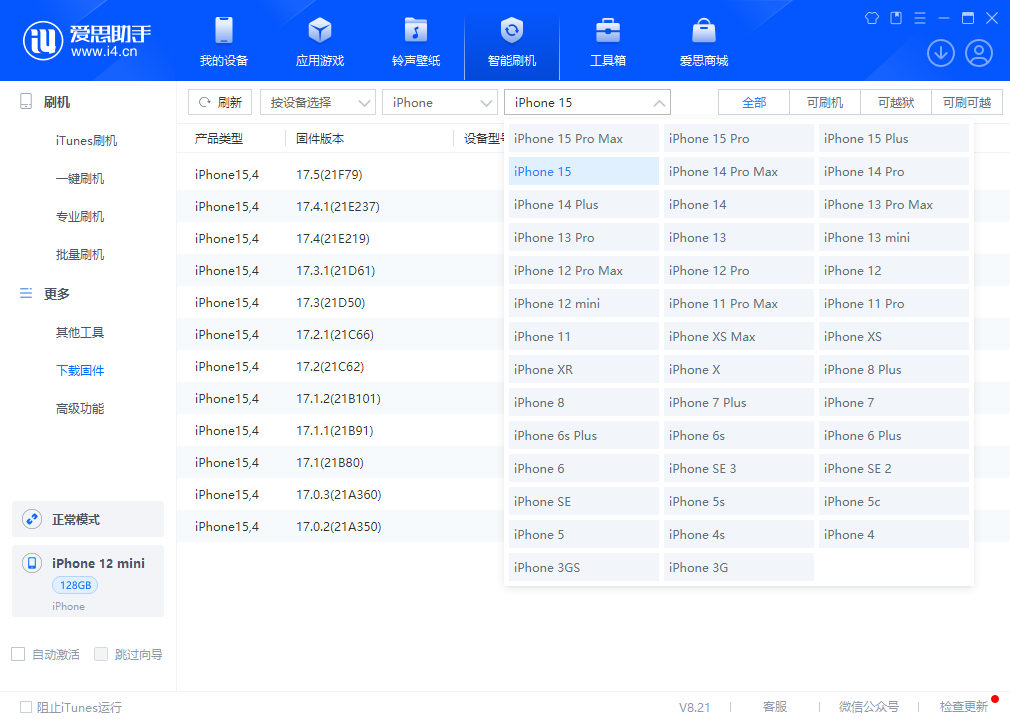Screen dimensions: 1010x722
Task: Toggle 阻止iTunes运行 checkbox
Action: pyautogui.click(x=26, y=707)
